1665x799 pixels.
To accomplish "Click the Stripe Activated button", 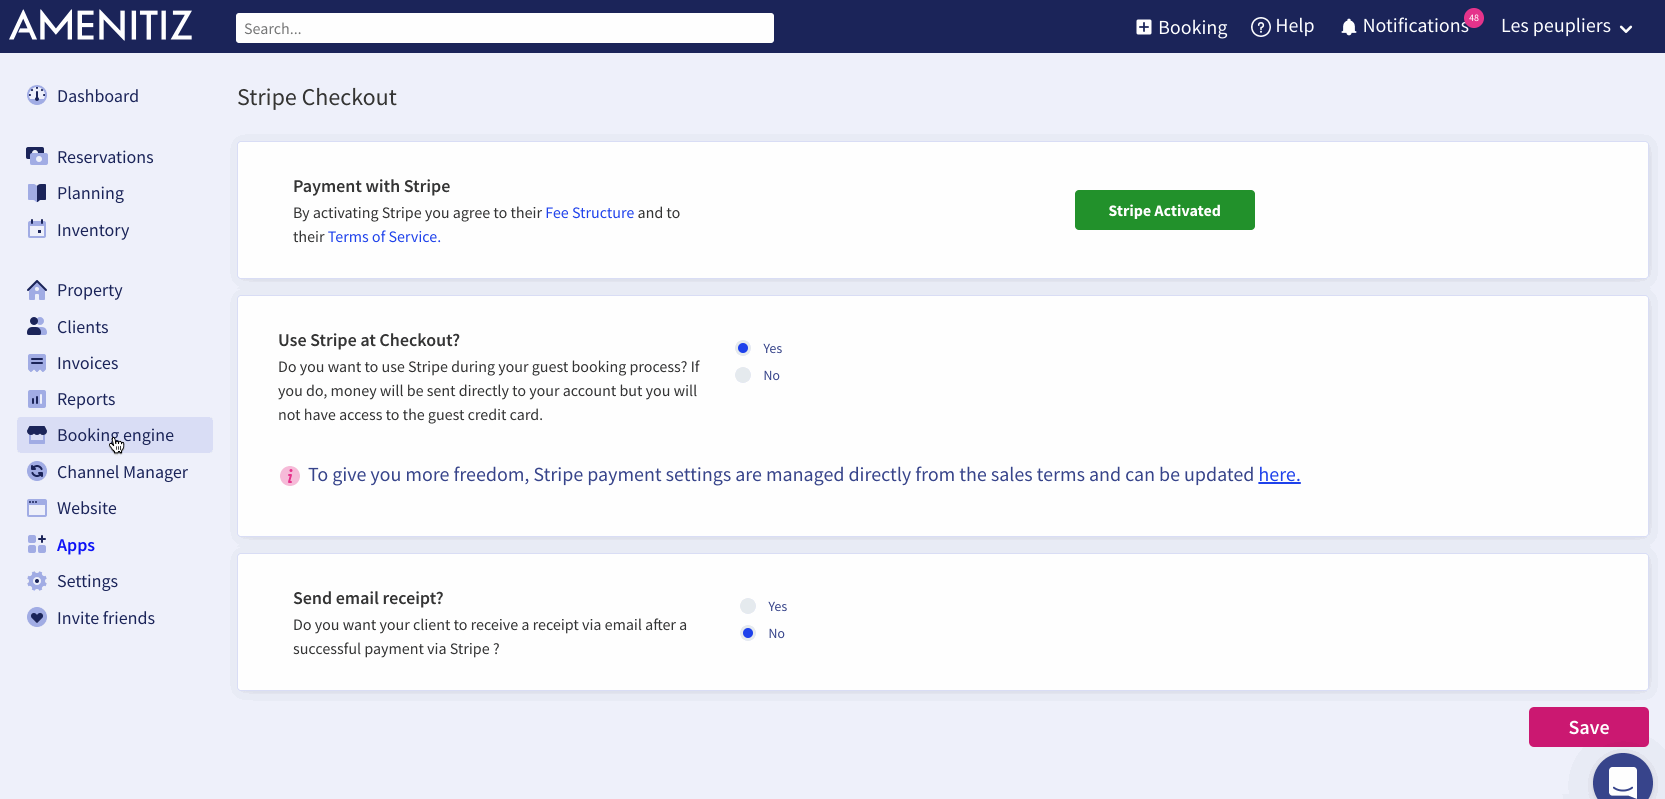I will pyautogui.click(x=1164, y=210).
